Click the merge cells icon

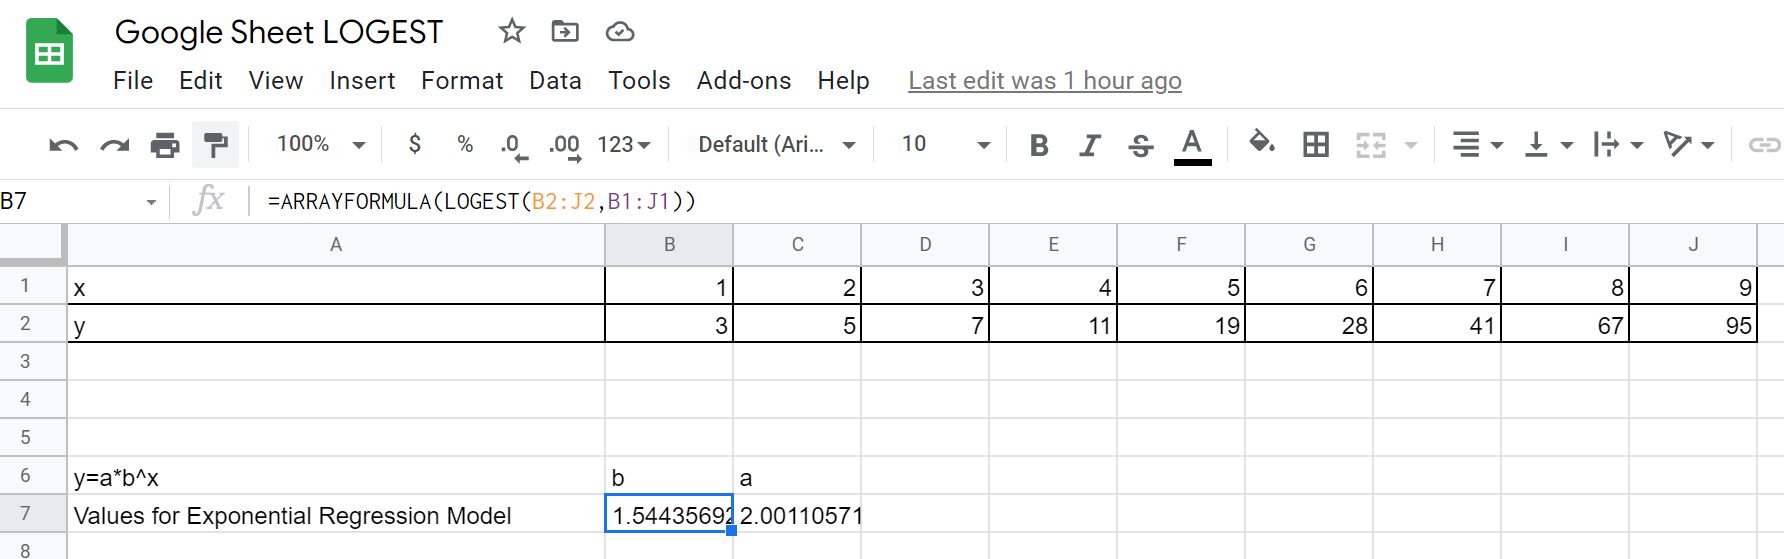click(x=1370, y=145)
